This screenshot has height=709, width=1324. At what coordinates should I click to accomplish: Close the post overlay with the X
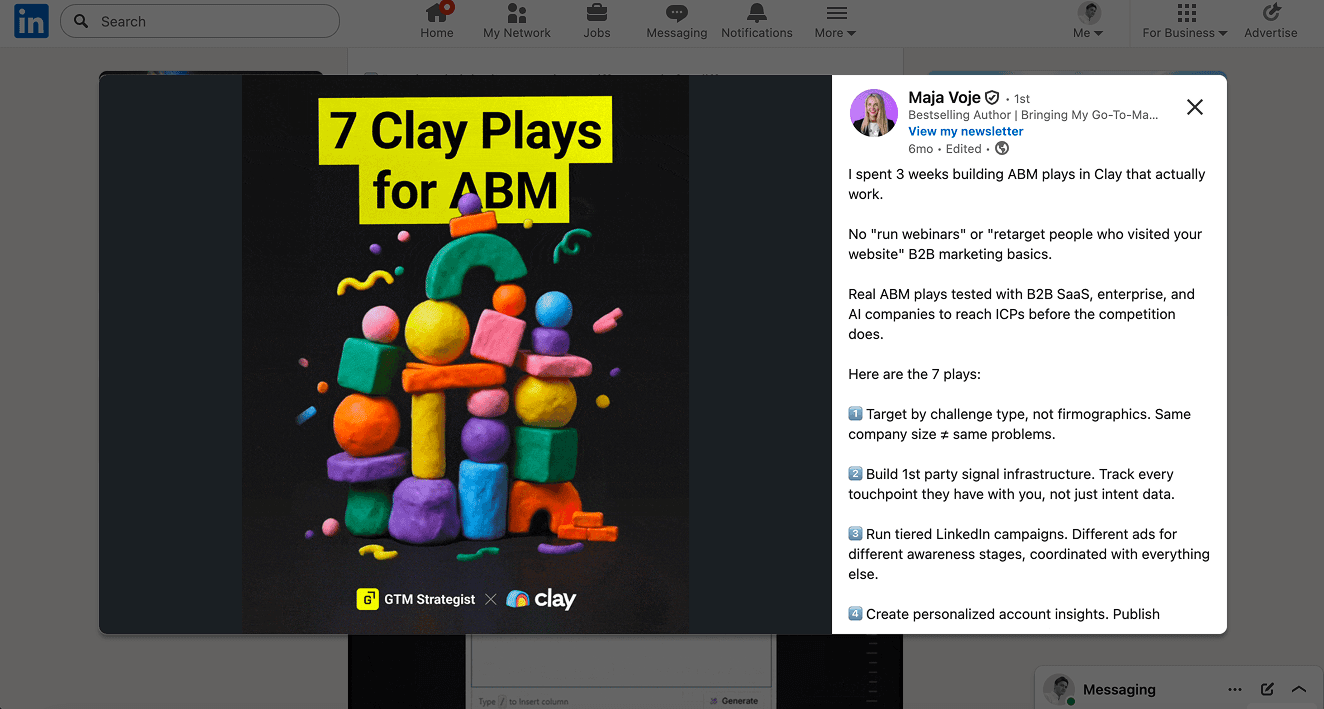point(1195,107)
